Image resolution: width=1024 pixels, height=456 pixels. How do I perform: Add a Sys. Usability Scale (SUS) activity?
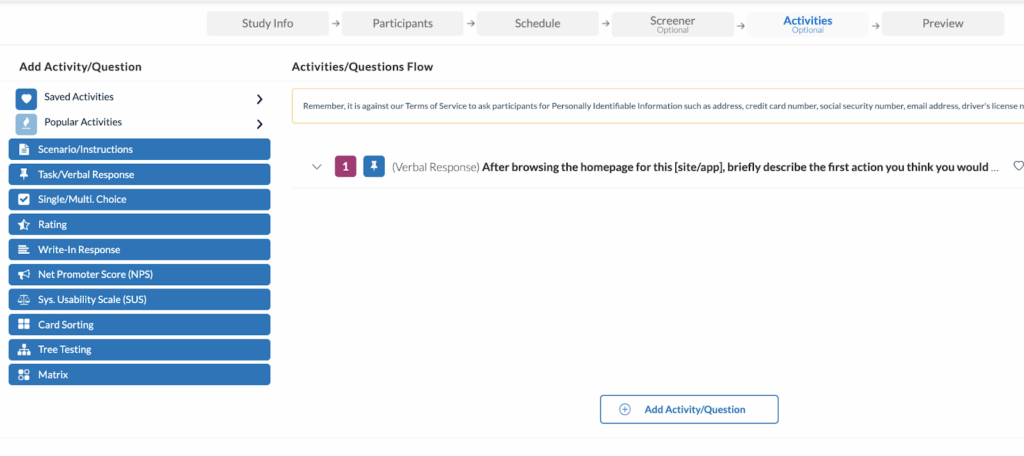(x=139, y=300)
